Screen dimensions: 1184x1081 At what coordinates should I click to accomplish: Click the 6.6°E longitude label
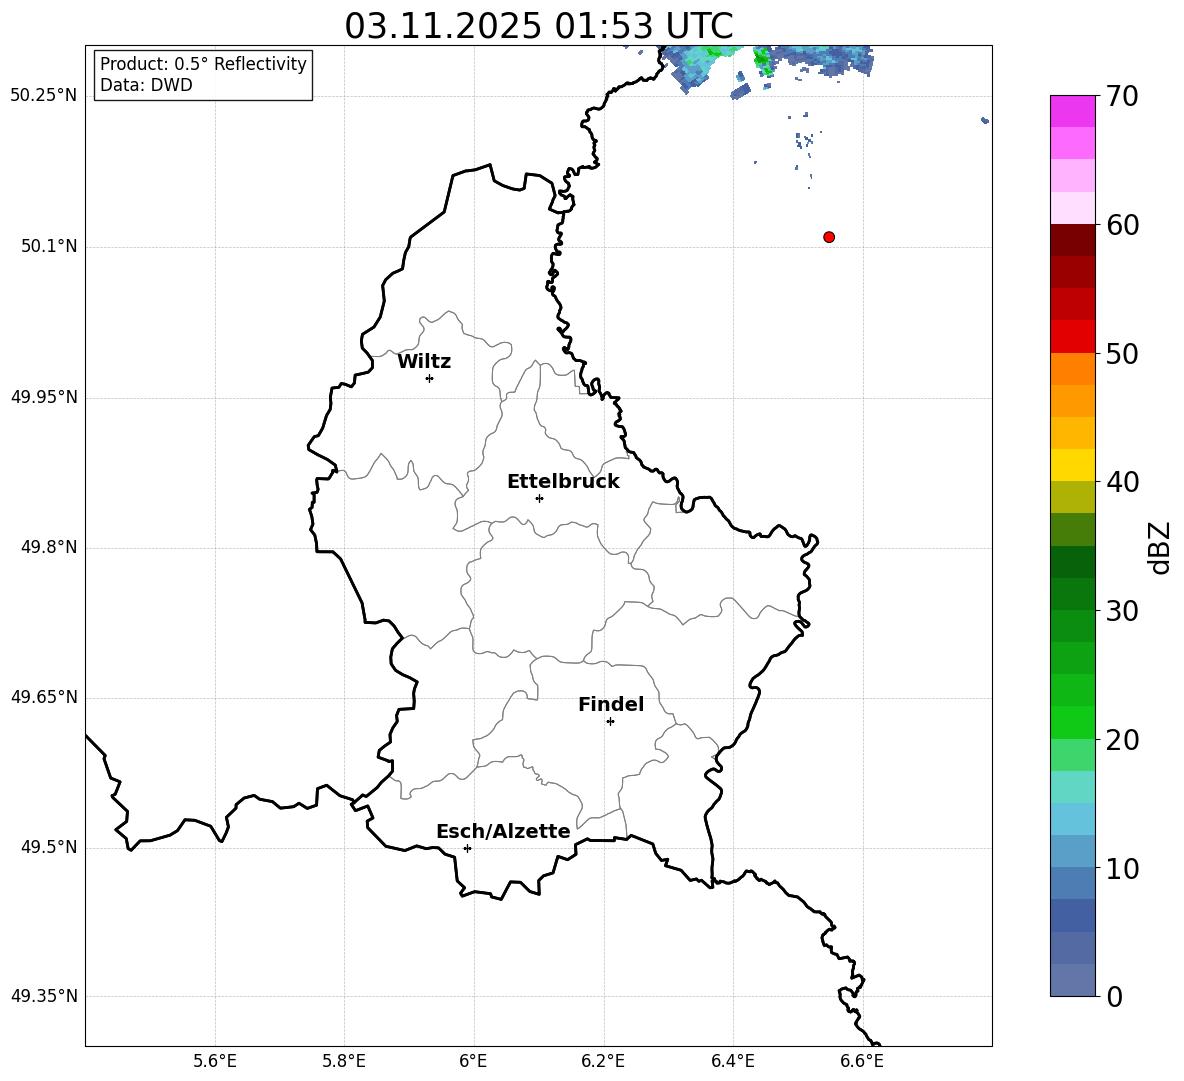[862, 1061]
